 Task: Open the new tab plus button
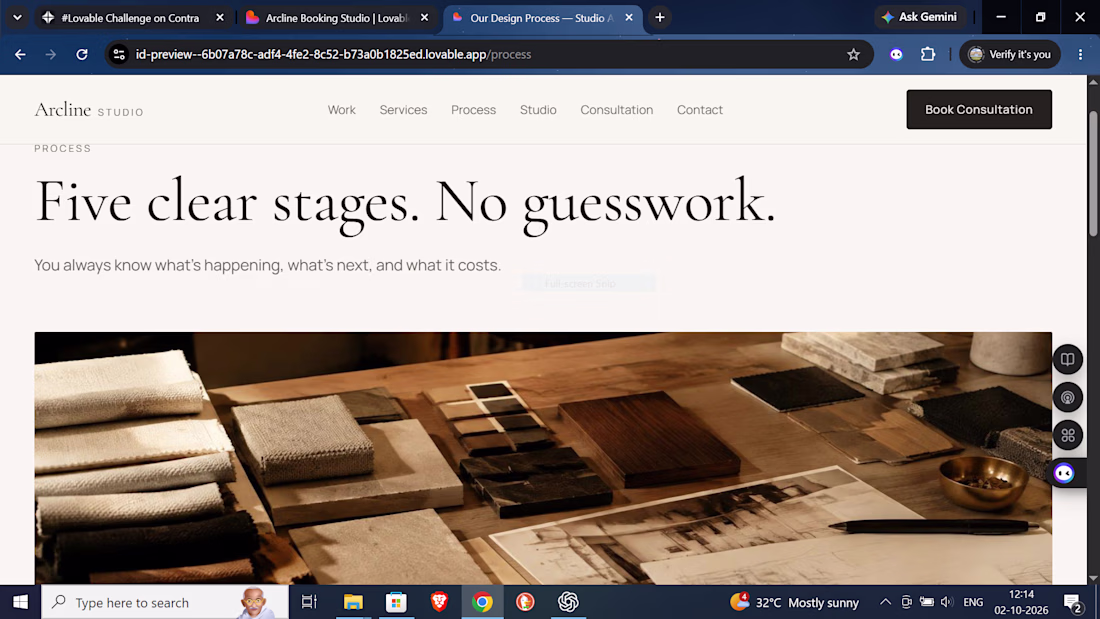[659, 18]
